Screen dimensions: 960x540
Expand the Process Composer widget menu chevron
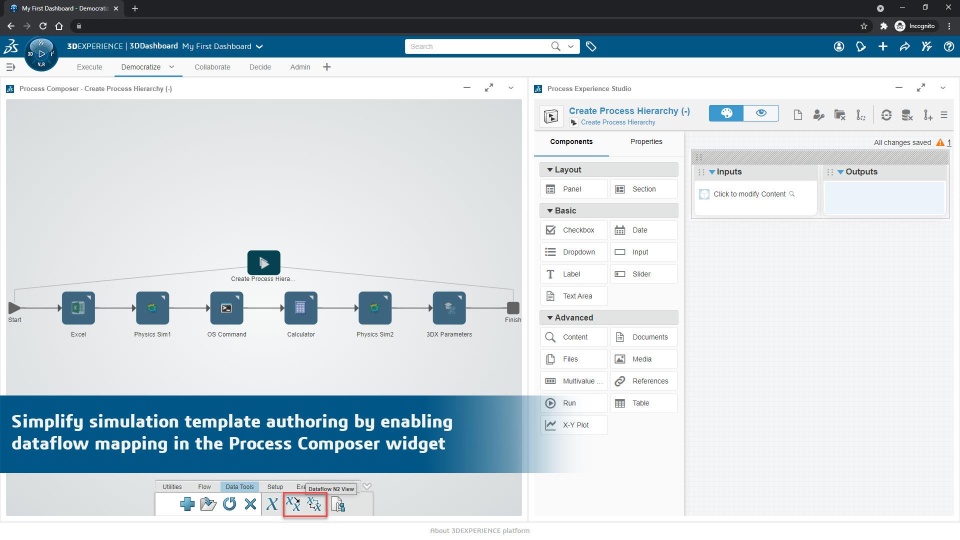511,88
